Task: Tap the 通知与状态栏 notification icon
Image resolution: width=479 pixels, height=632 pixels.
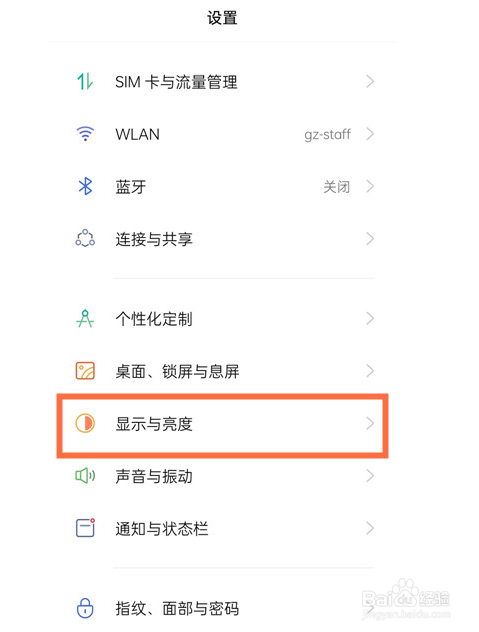Action: pos(85,528)
